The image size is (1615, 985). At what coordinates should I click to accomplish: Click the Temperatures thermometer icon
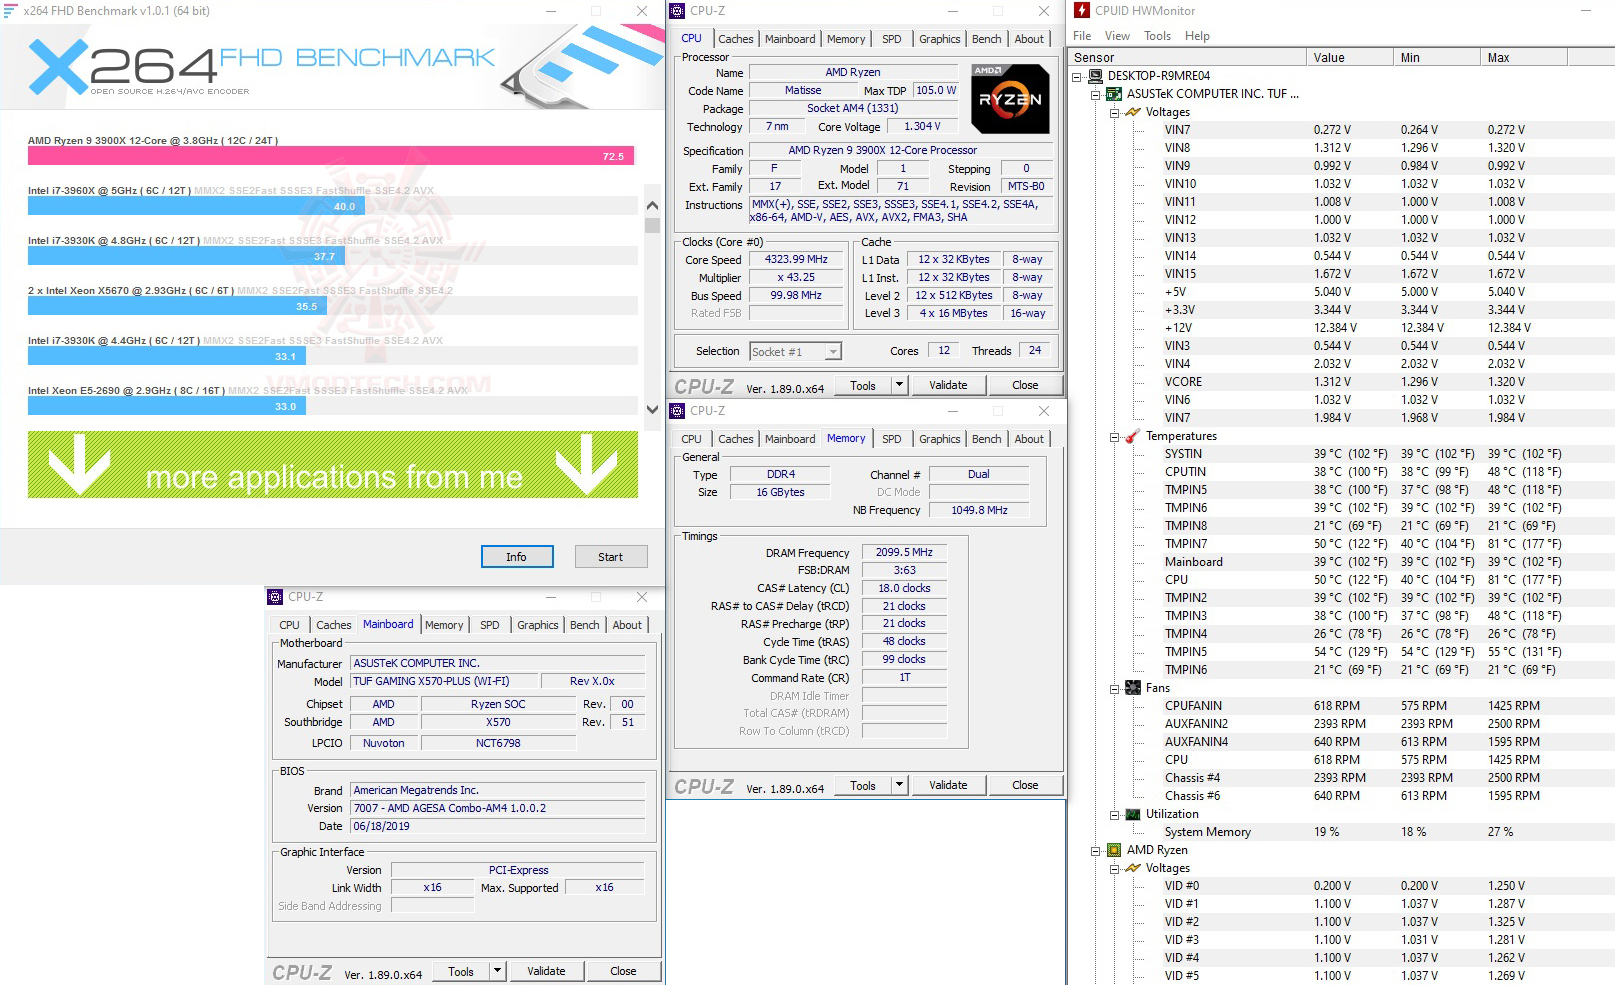1133,436
